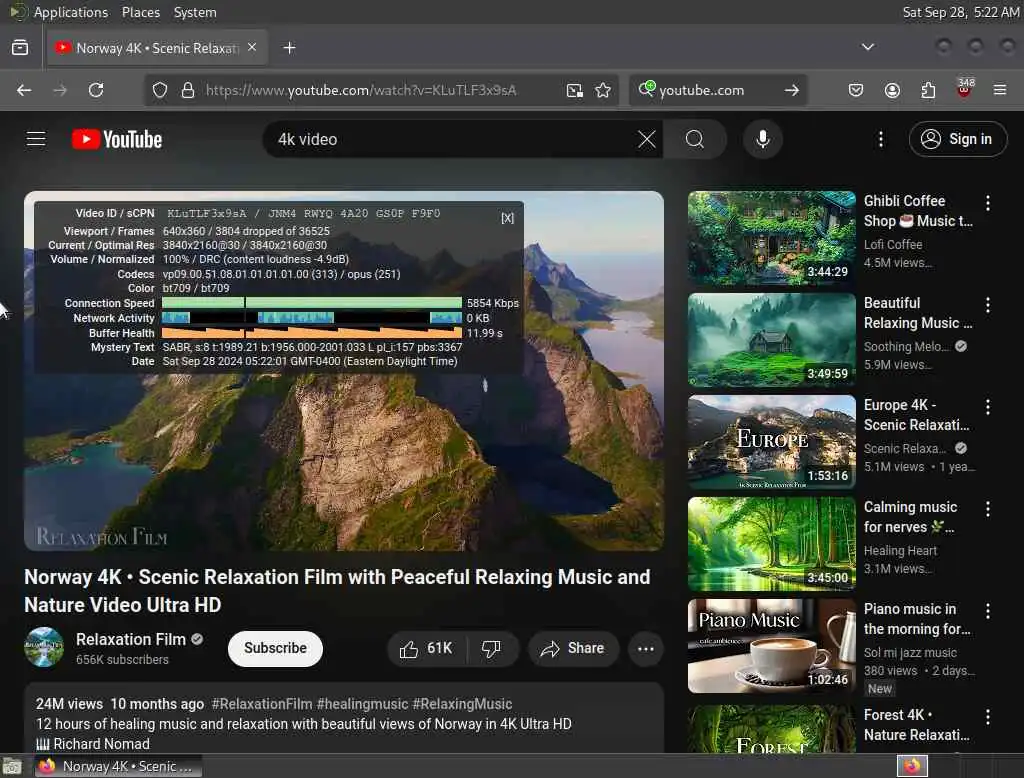Image resolution: width=1024 pixels, height=778 pixels.
Task: Follow the #RelaxationFilm hashtag
Action: (262, 704)
